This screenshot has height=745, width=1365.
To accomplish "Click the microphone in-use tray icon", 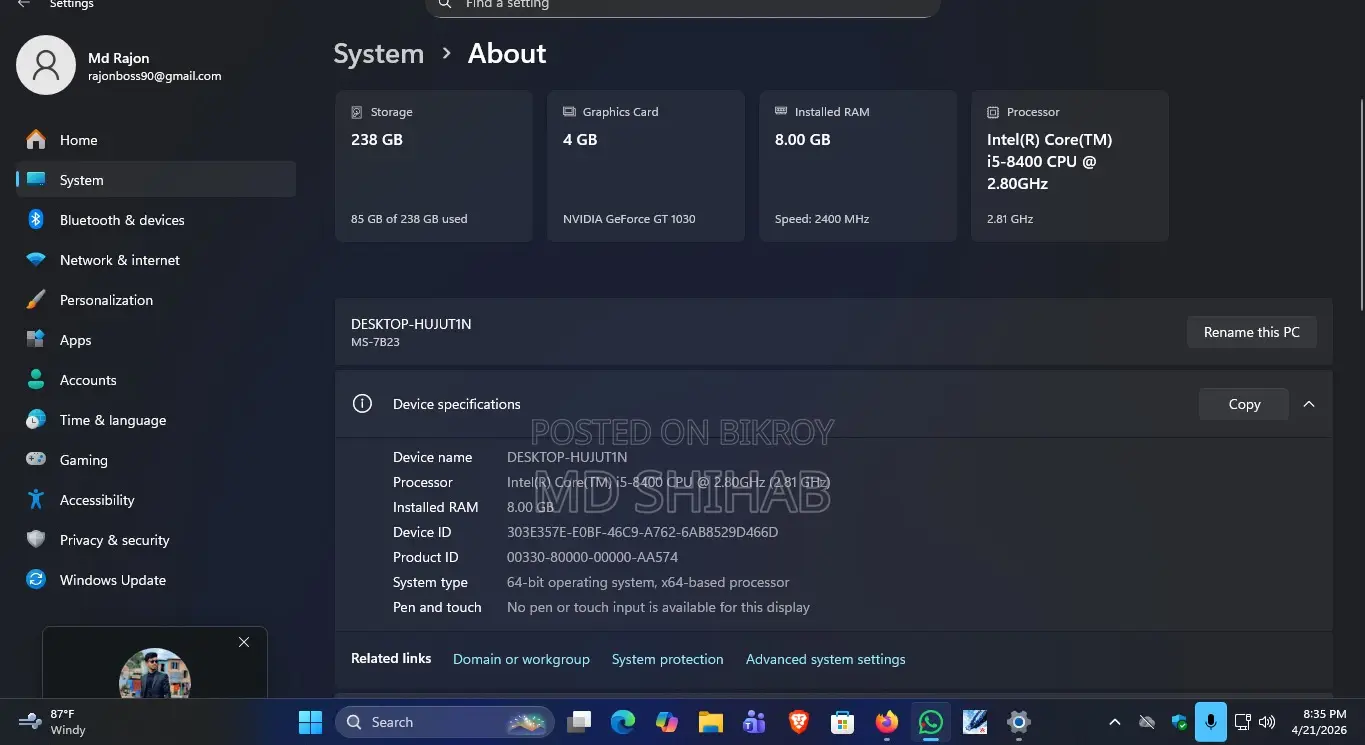I will [1211, 722].
